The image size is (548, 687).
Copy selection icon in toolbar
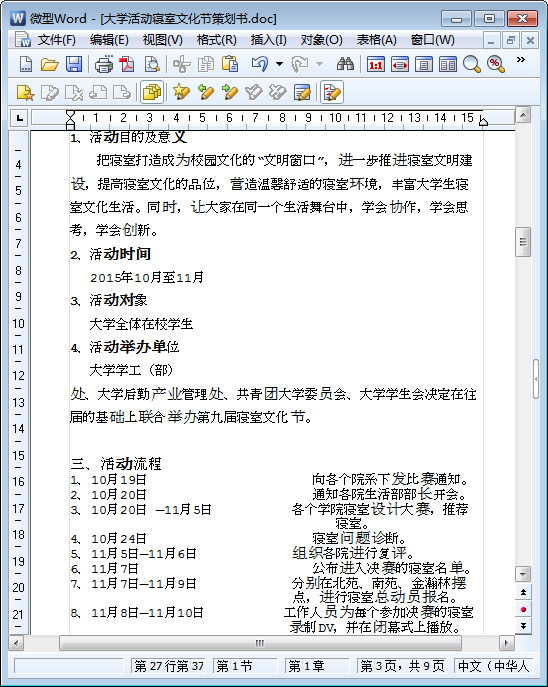click(x=206, y=64)
